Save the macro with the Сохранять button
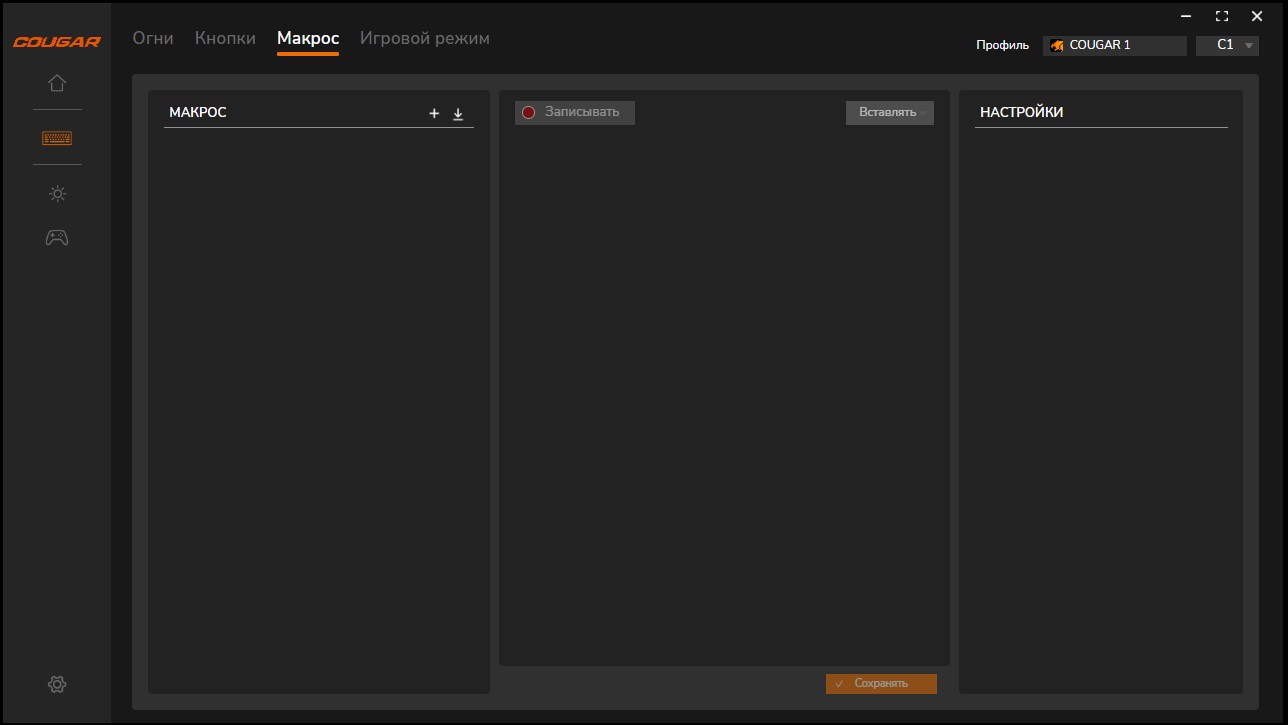 click(881, 683)
